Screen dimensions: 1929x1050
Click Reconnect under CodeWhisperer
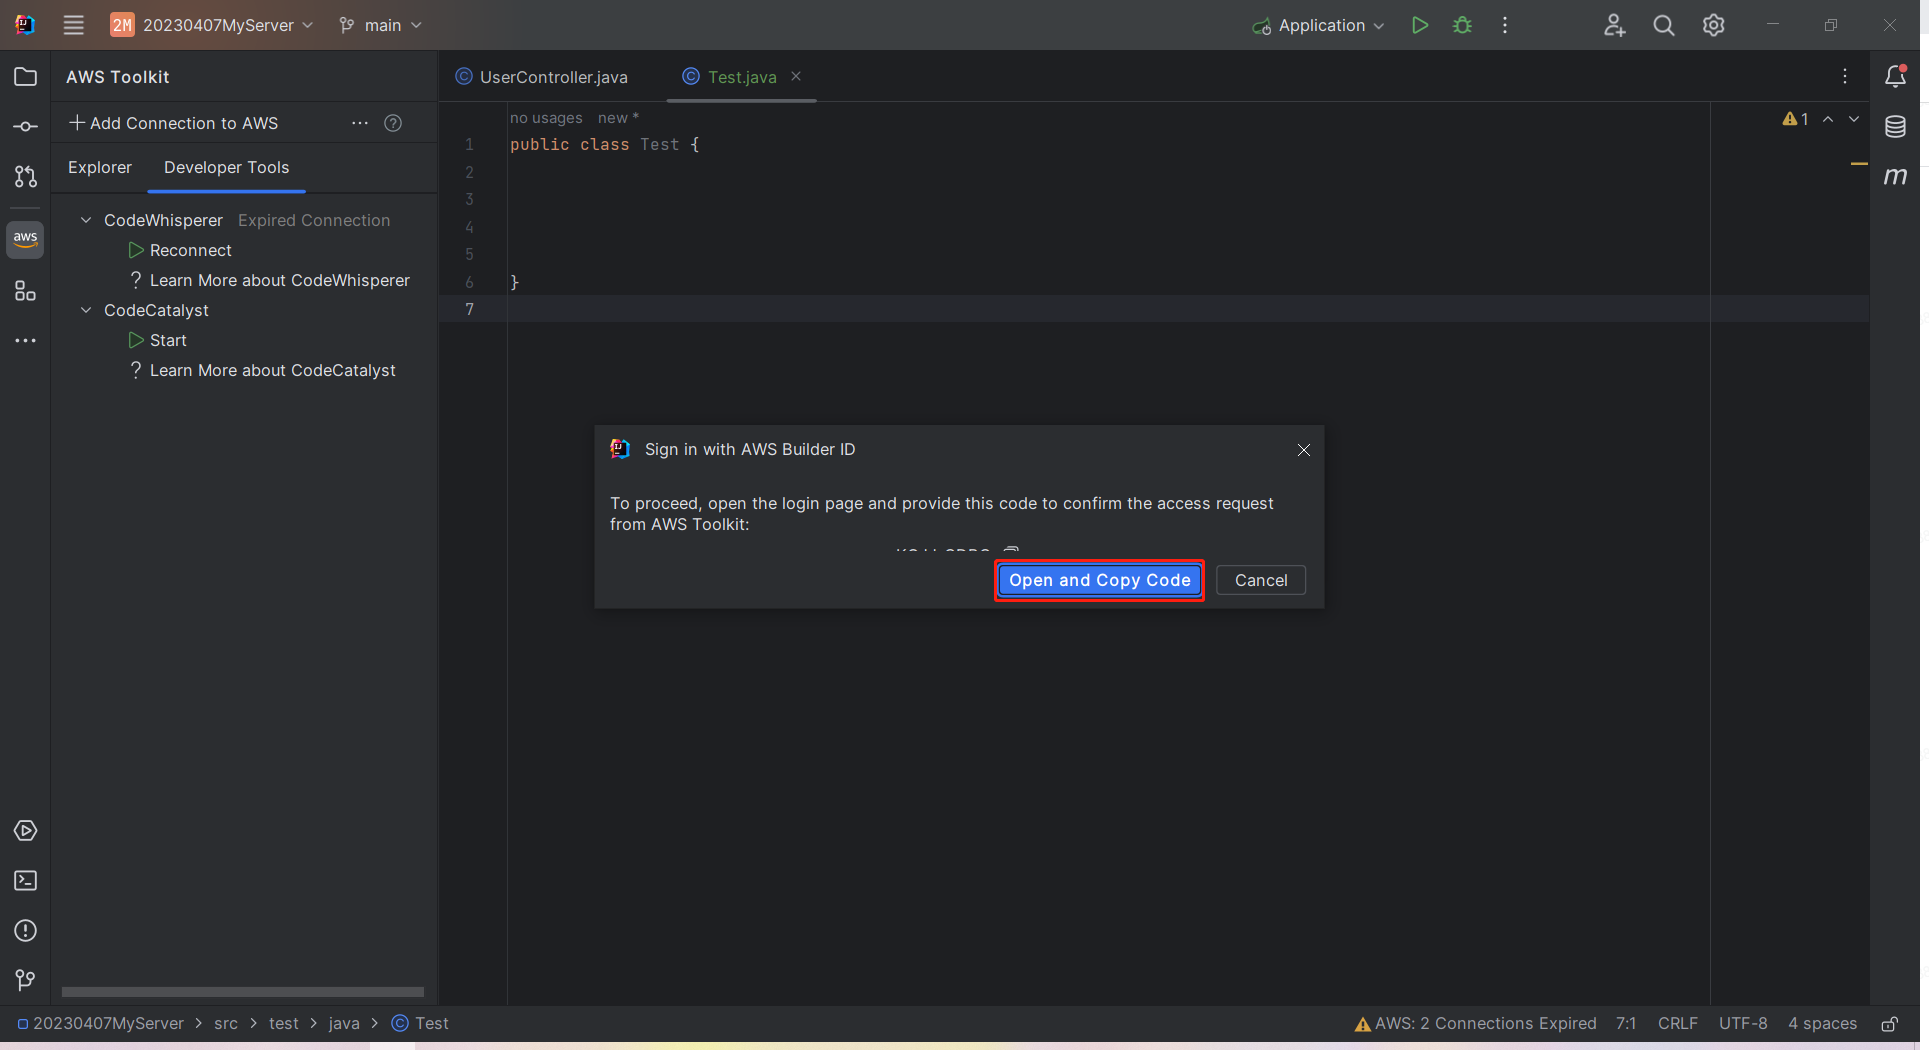pyautogui.click(x=190, y=250)
